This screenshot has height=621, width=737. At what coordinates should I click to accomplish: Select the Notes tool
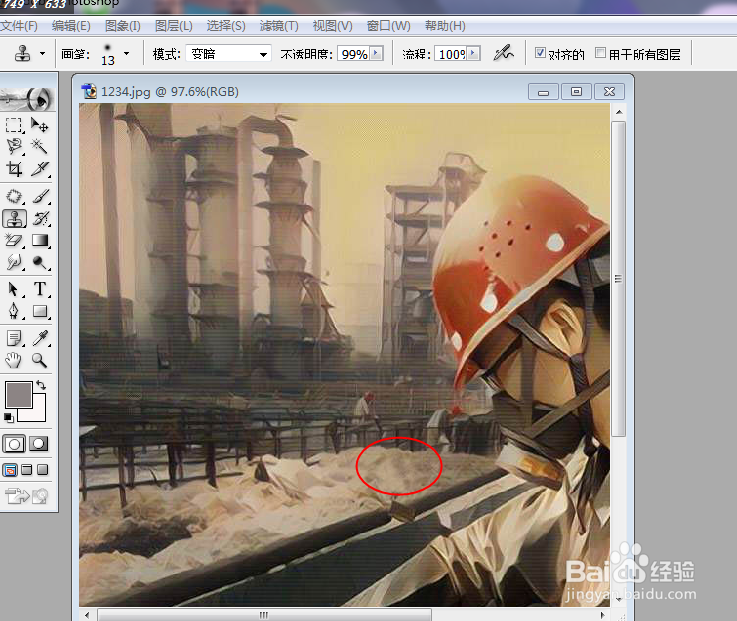coord(14,338)
